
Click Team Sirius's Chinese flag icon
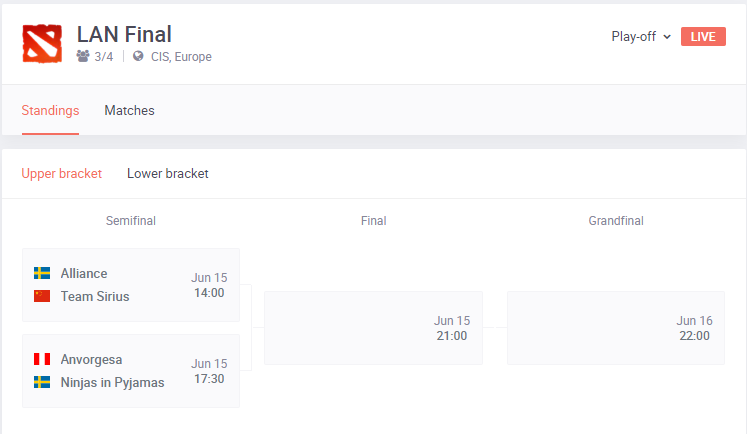pos(42,296)
